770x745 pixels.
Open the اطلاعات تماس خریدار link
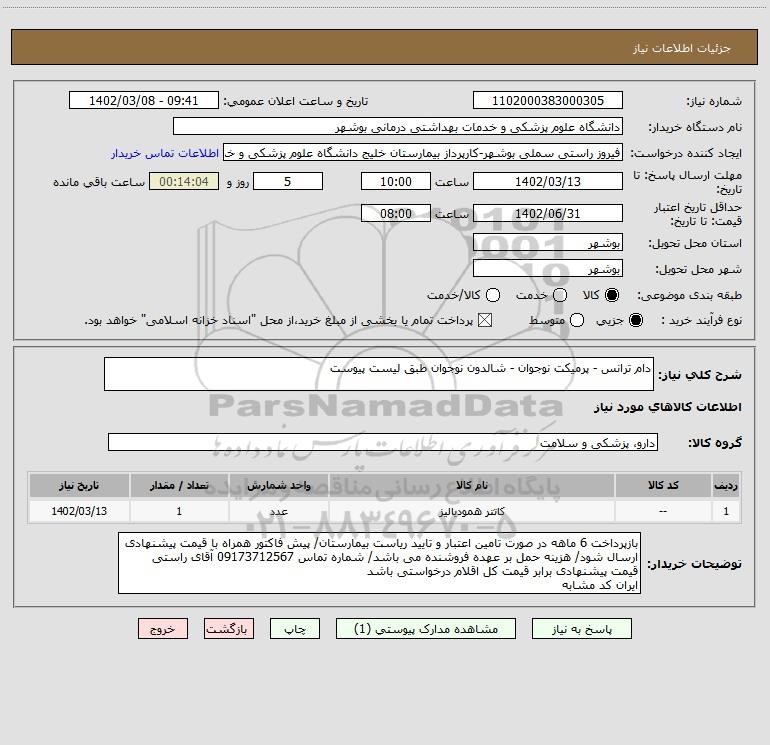(x=165, y=153)
